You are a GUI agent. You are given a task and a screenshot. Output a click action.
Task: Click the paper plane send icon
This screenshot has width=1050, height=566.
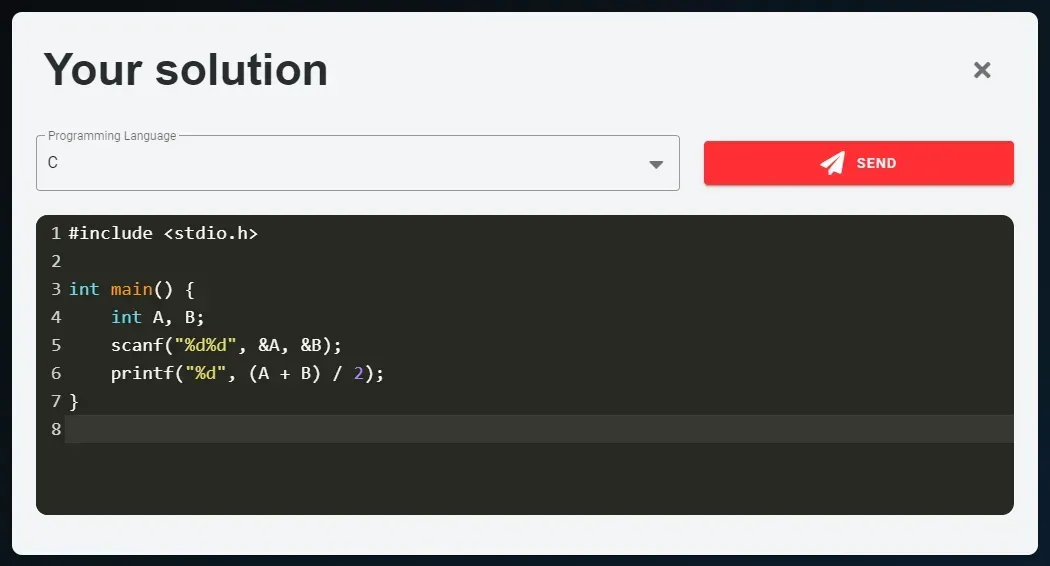pyautogui.click(x=832, y=163)
